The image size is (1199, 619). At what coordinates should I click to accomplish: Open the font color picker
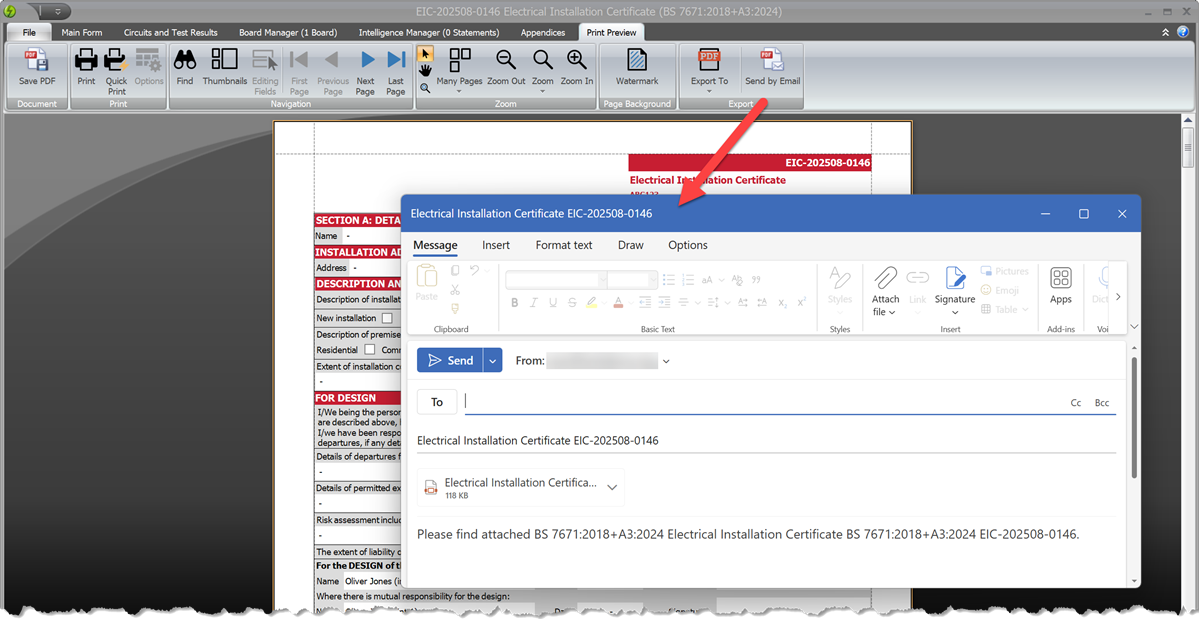pos(618,302)
